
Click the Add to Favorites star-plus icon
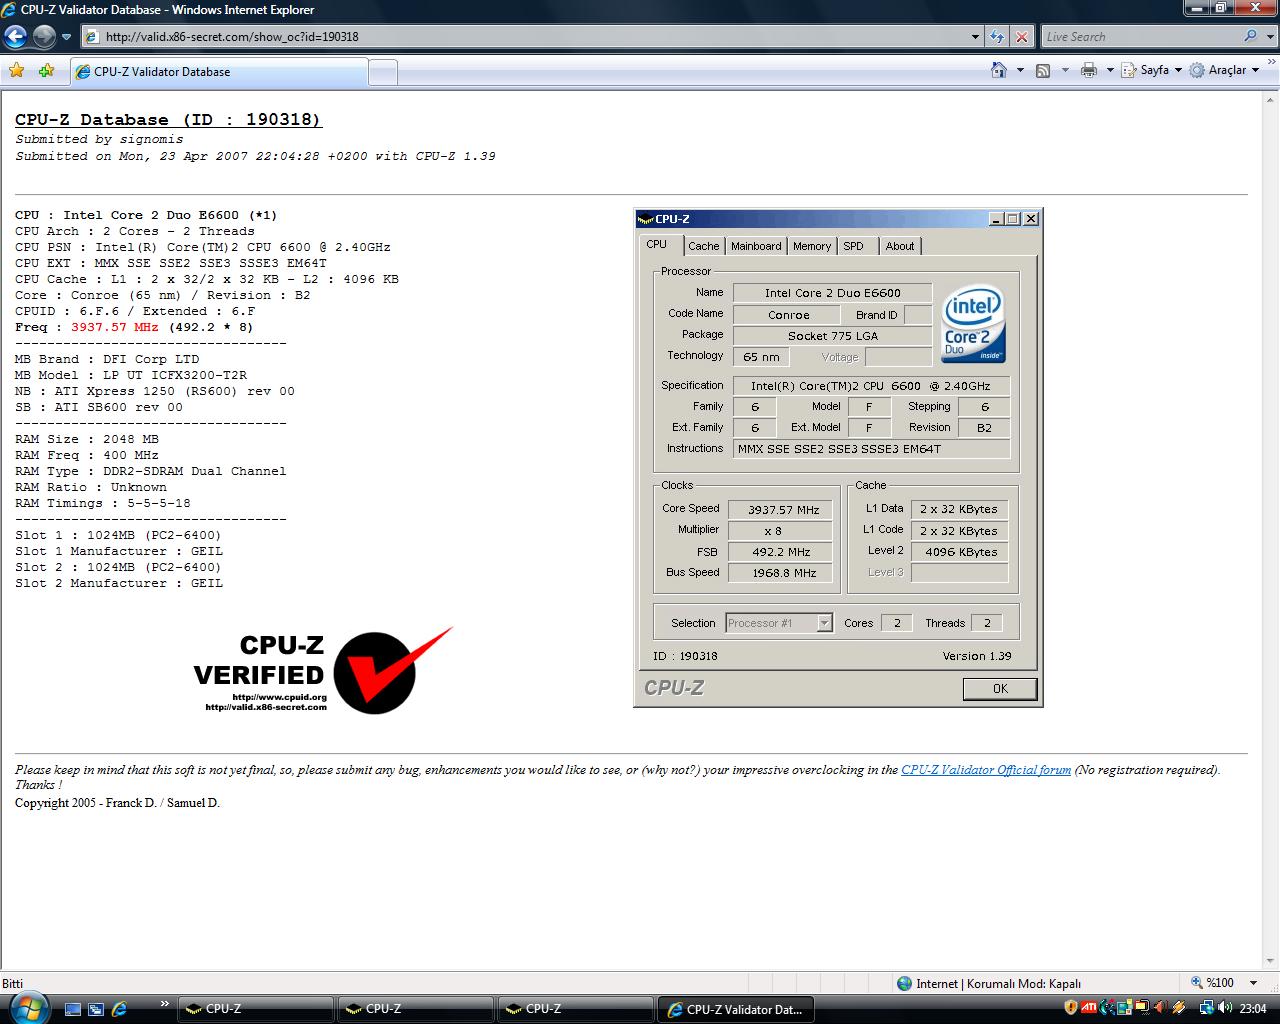pos(46,71)
